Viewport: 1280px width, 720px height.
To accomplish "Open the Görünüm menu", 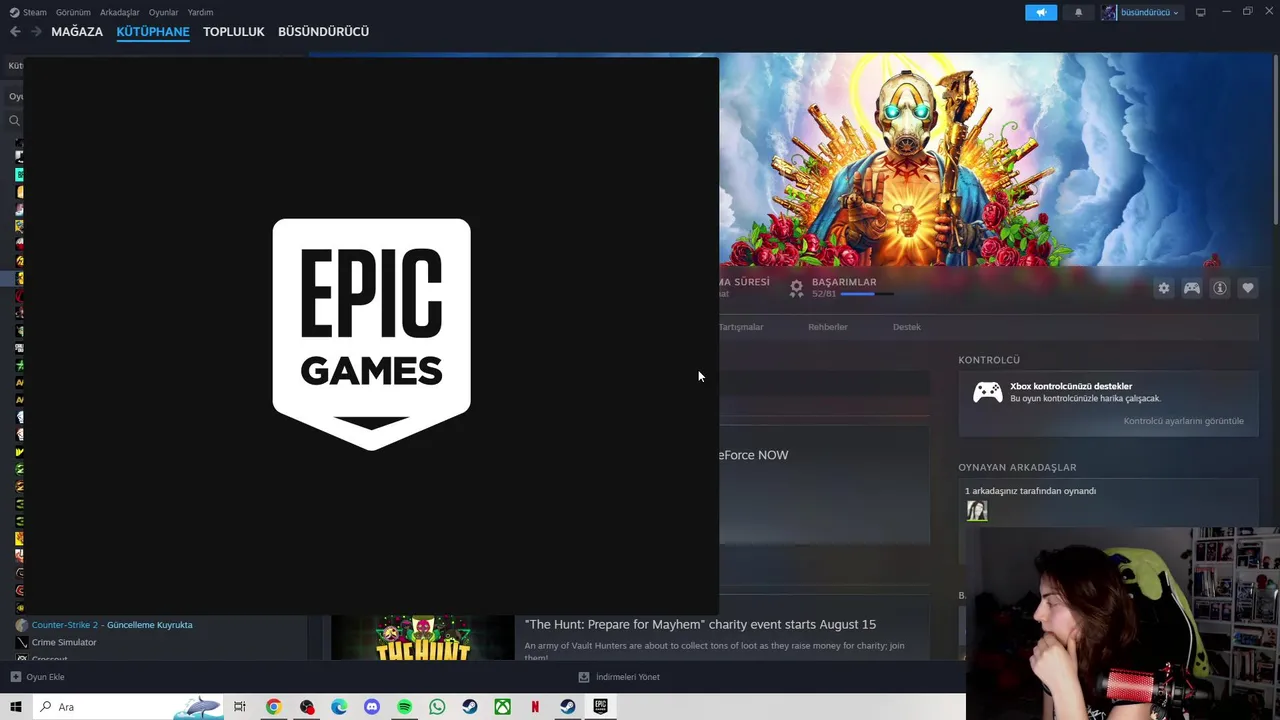I will [73, 12].
